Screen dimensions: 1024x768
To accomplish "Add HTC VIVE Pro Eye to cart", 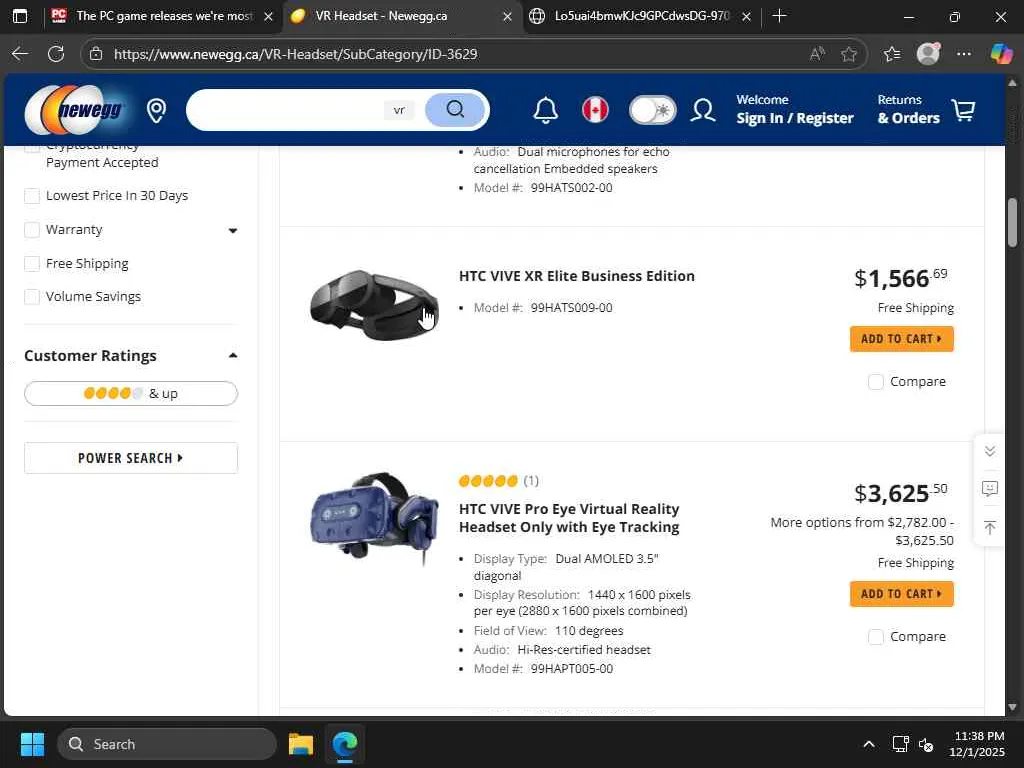I will 901,594.
